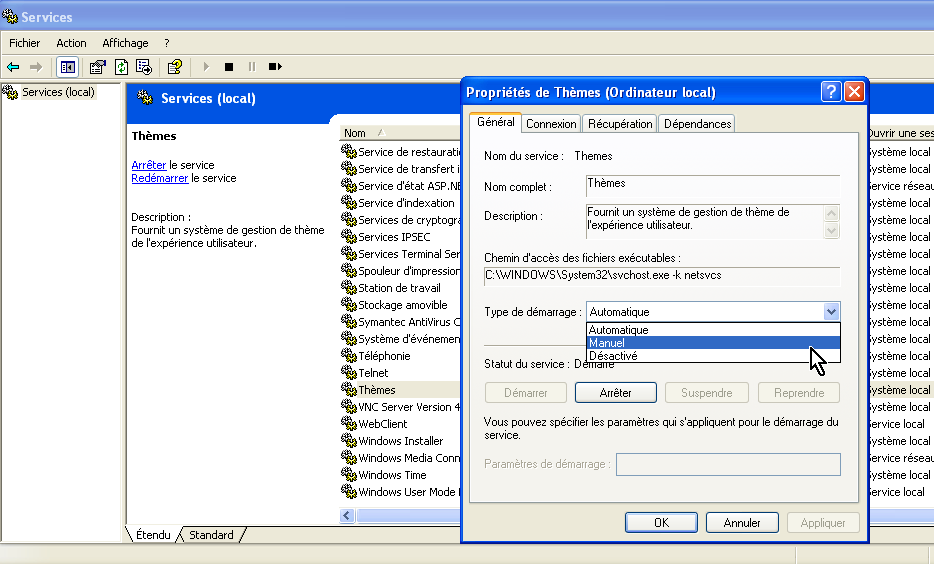Click the Refresh toolbar icon
This screenshot has width=934, height=564.
pyautogui.click(x=121, y=67)
